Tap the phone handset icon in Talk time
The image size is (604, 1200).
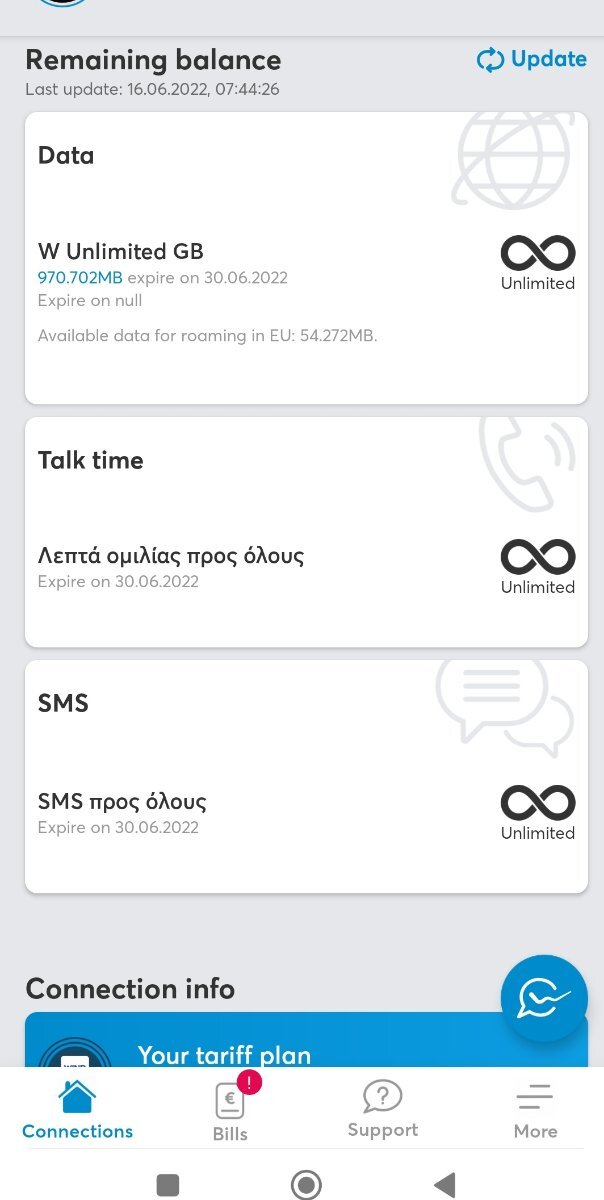coord(526,459)
